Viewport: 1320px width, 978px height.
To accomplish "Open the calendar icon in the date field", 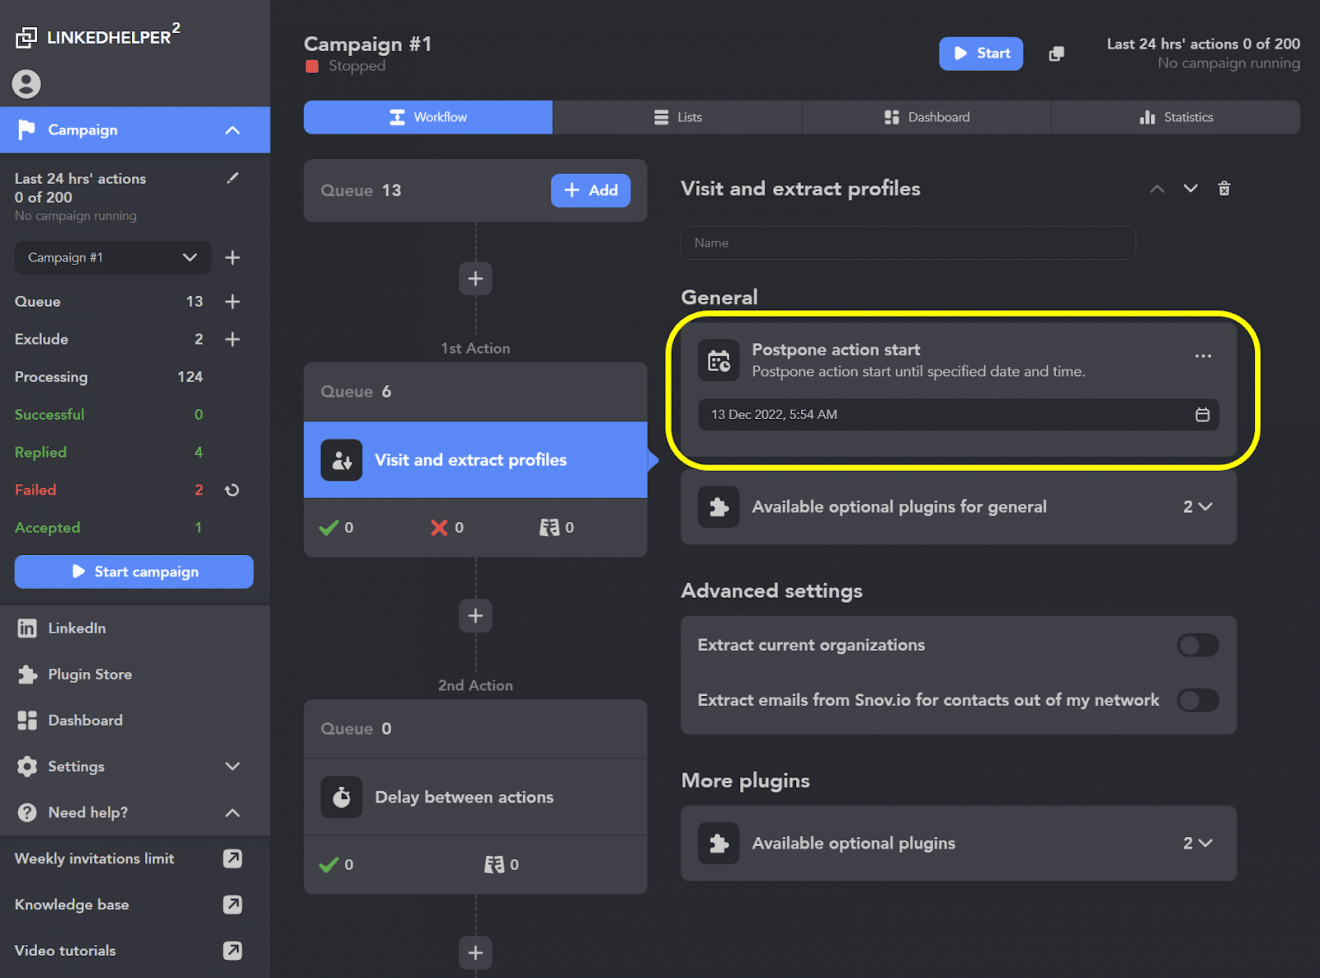I will pos(1202,414).
